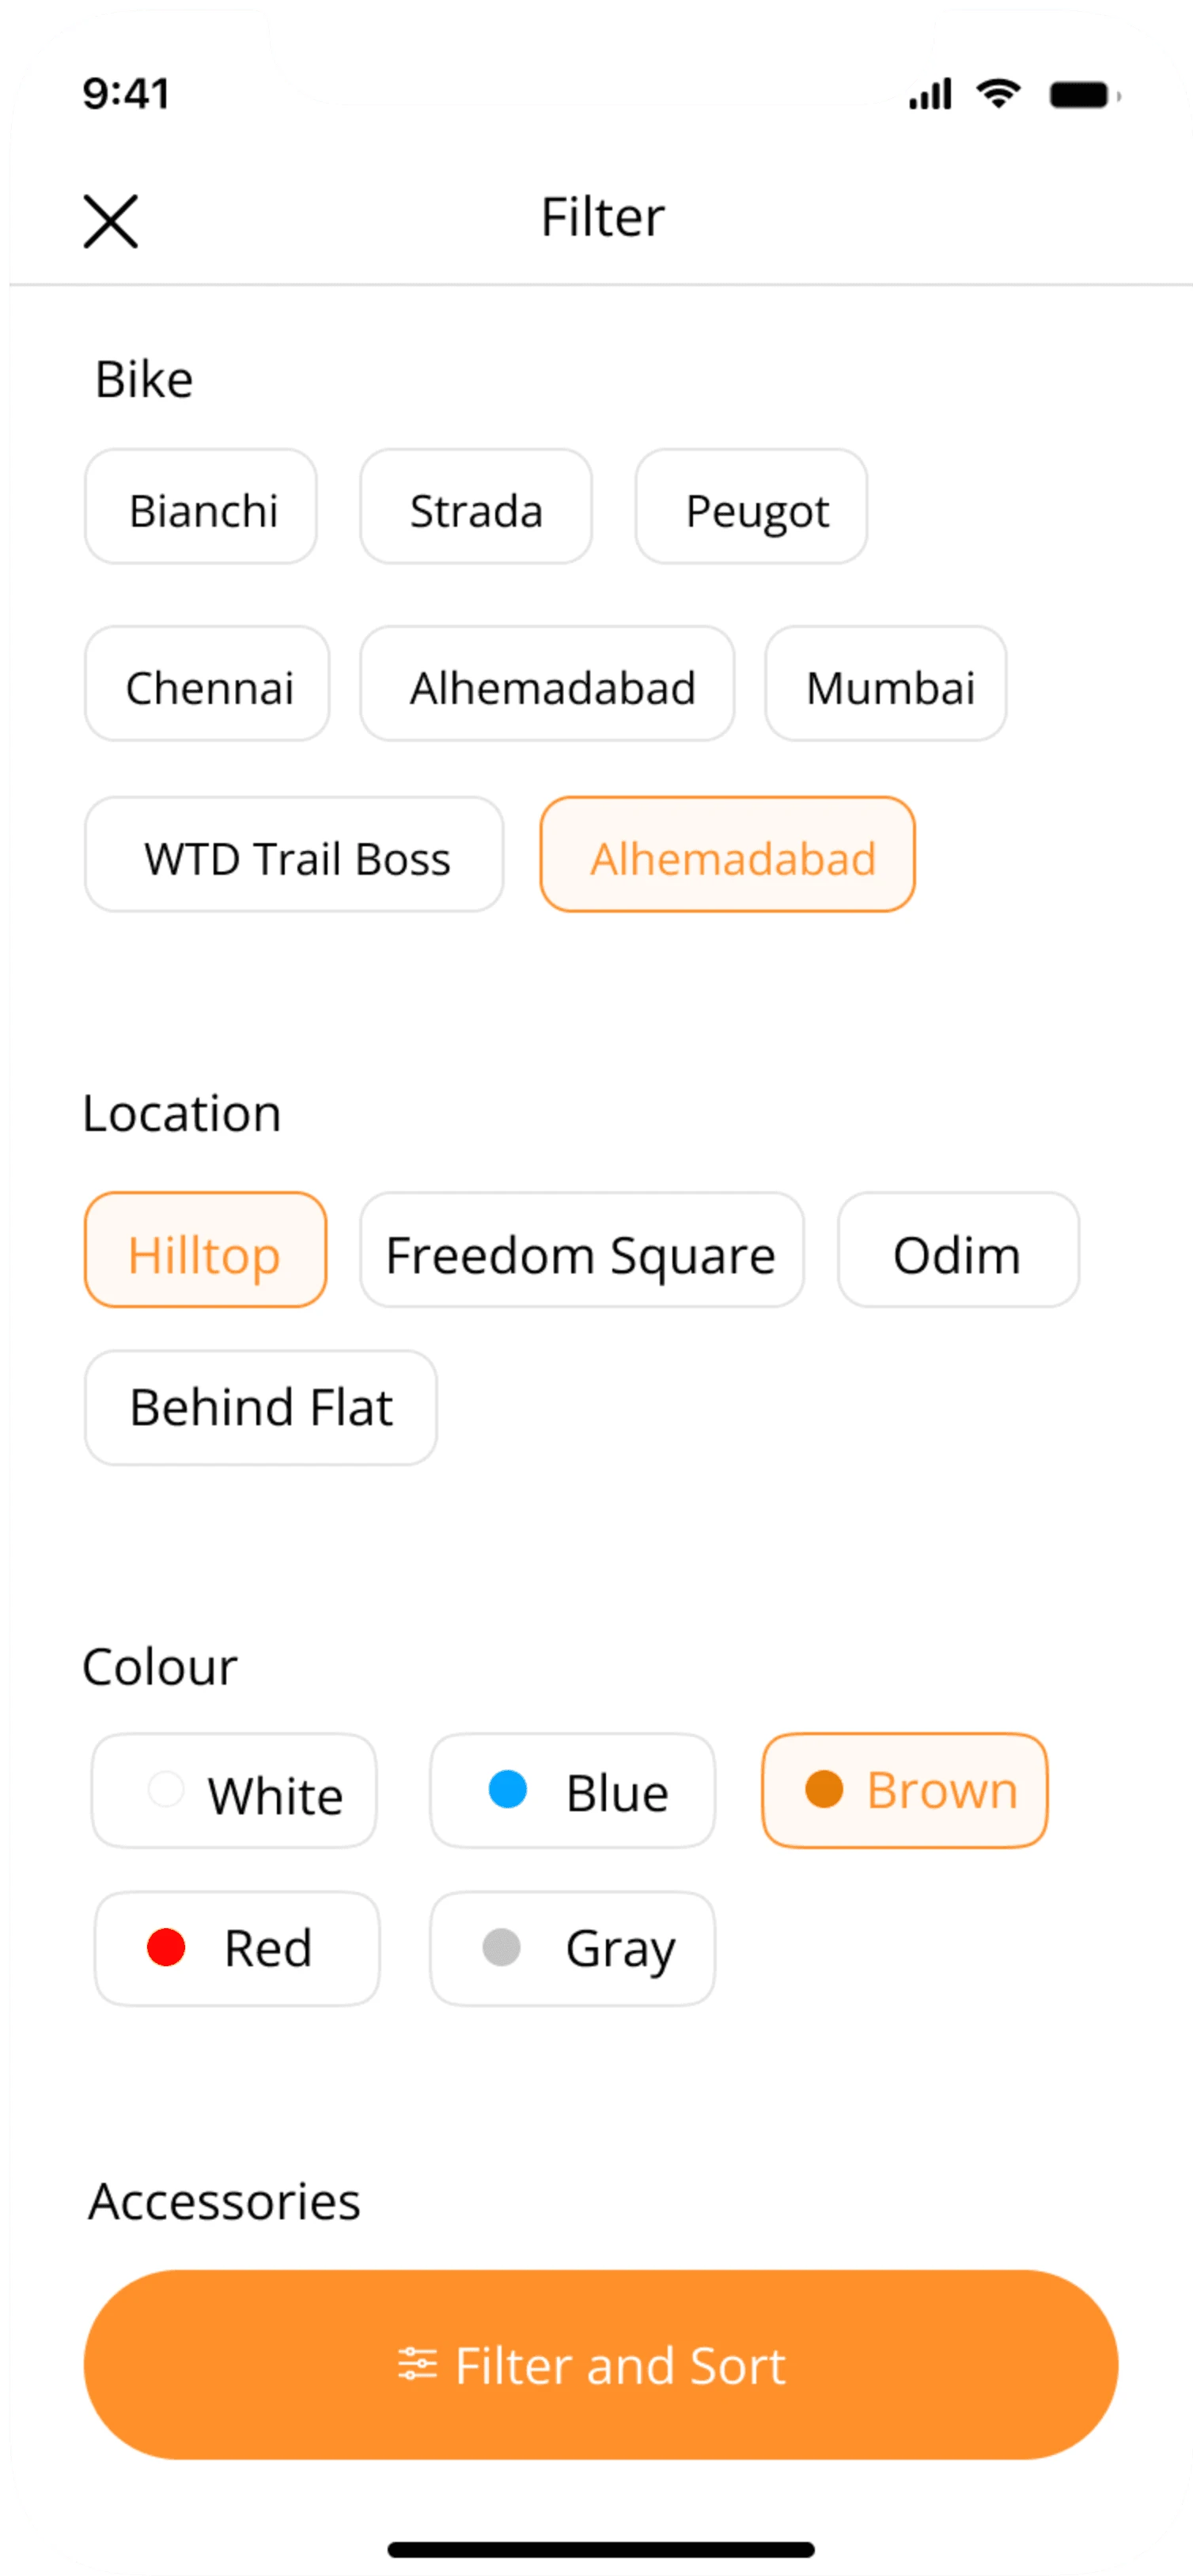
Task: Close the Filter screen with X icon
Action: (x=110, y=221)
